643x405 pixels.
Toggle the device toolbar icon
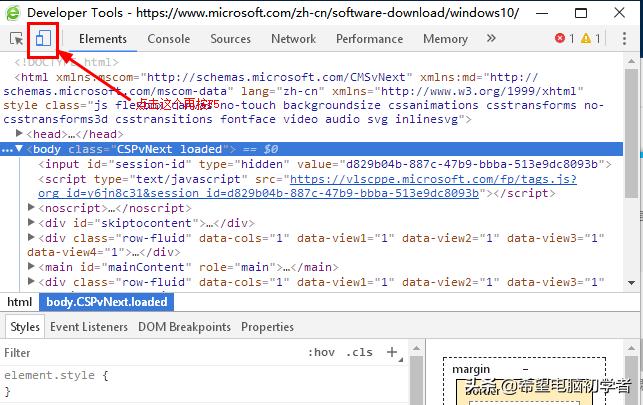[x=44, y=39]
